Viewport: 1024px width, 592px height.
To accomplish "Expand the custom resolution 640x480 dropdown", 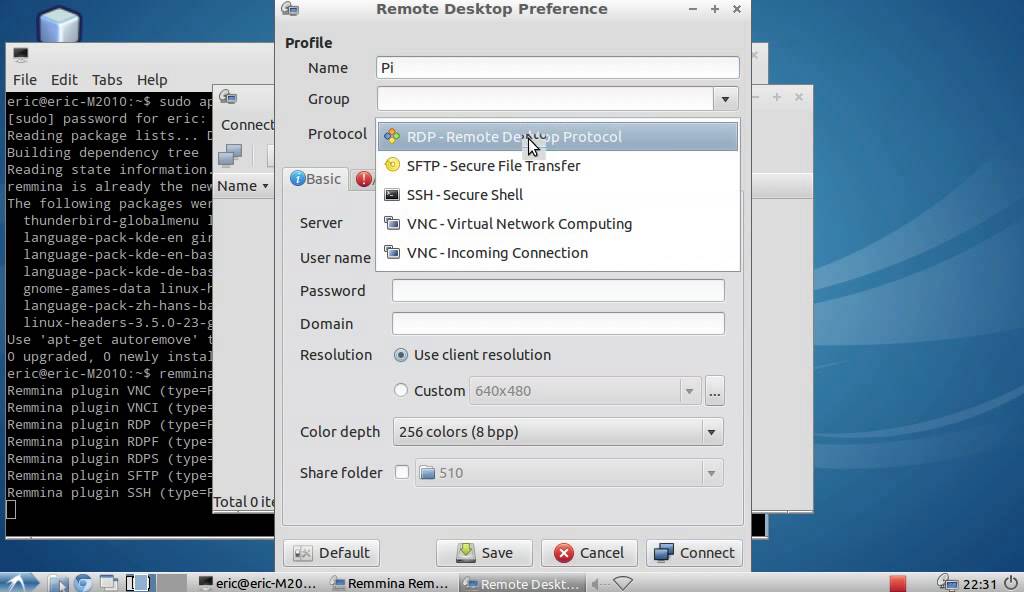I will tap(689, 391).
